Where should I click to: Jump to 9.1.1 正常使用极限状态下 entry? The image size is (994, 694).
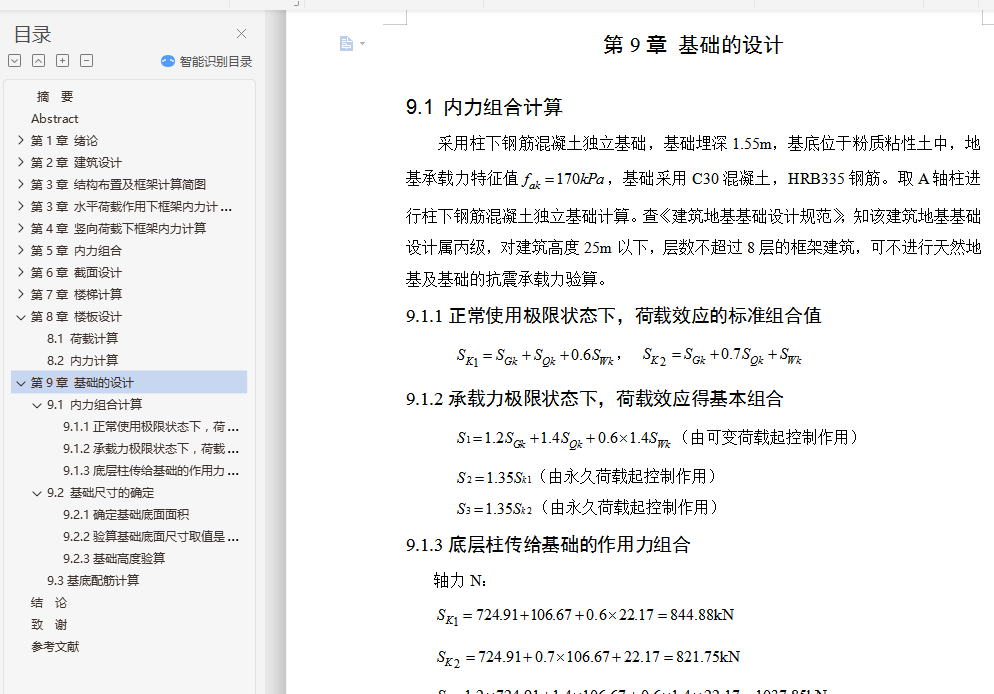pyautogui.click(x=151, y=427)
